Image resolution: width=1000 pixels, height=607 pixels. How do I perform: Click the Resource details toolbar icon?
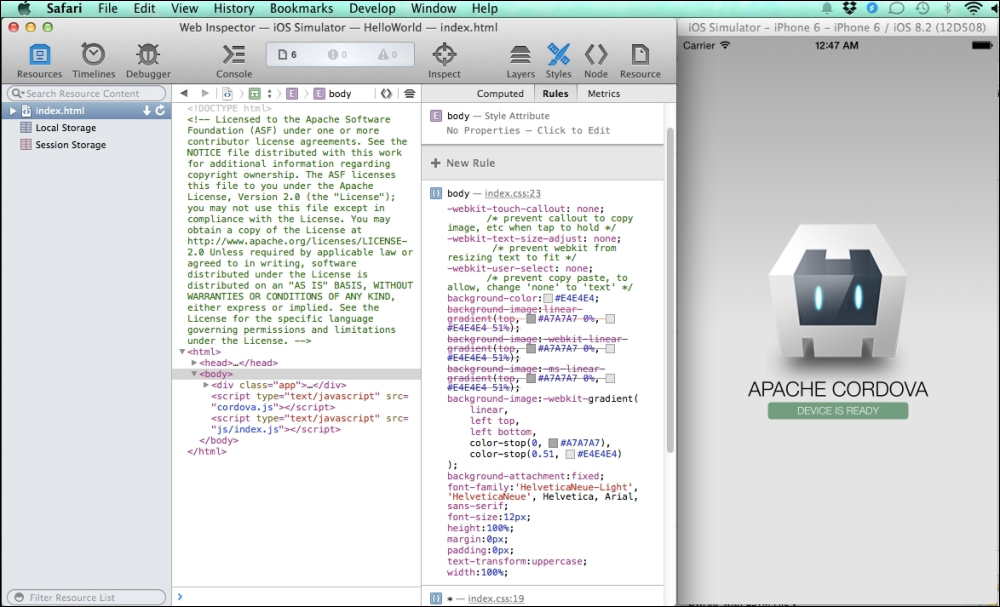[640, 61]
